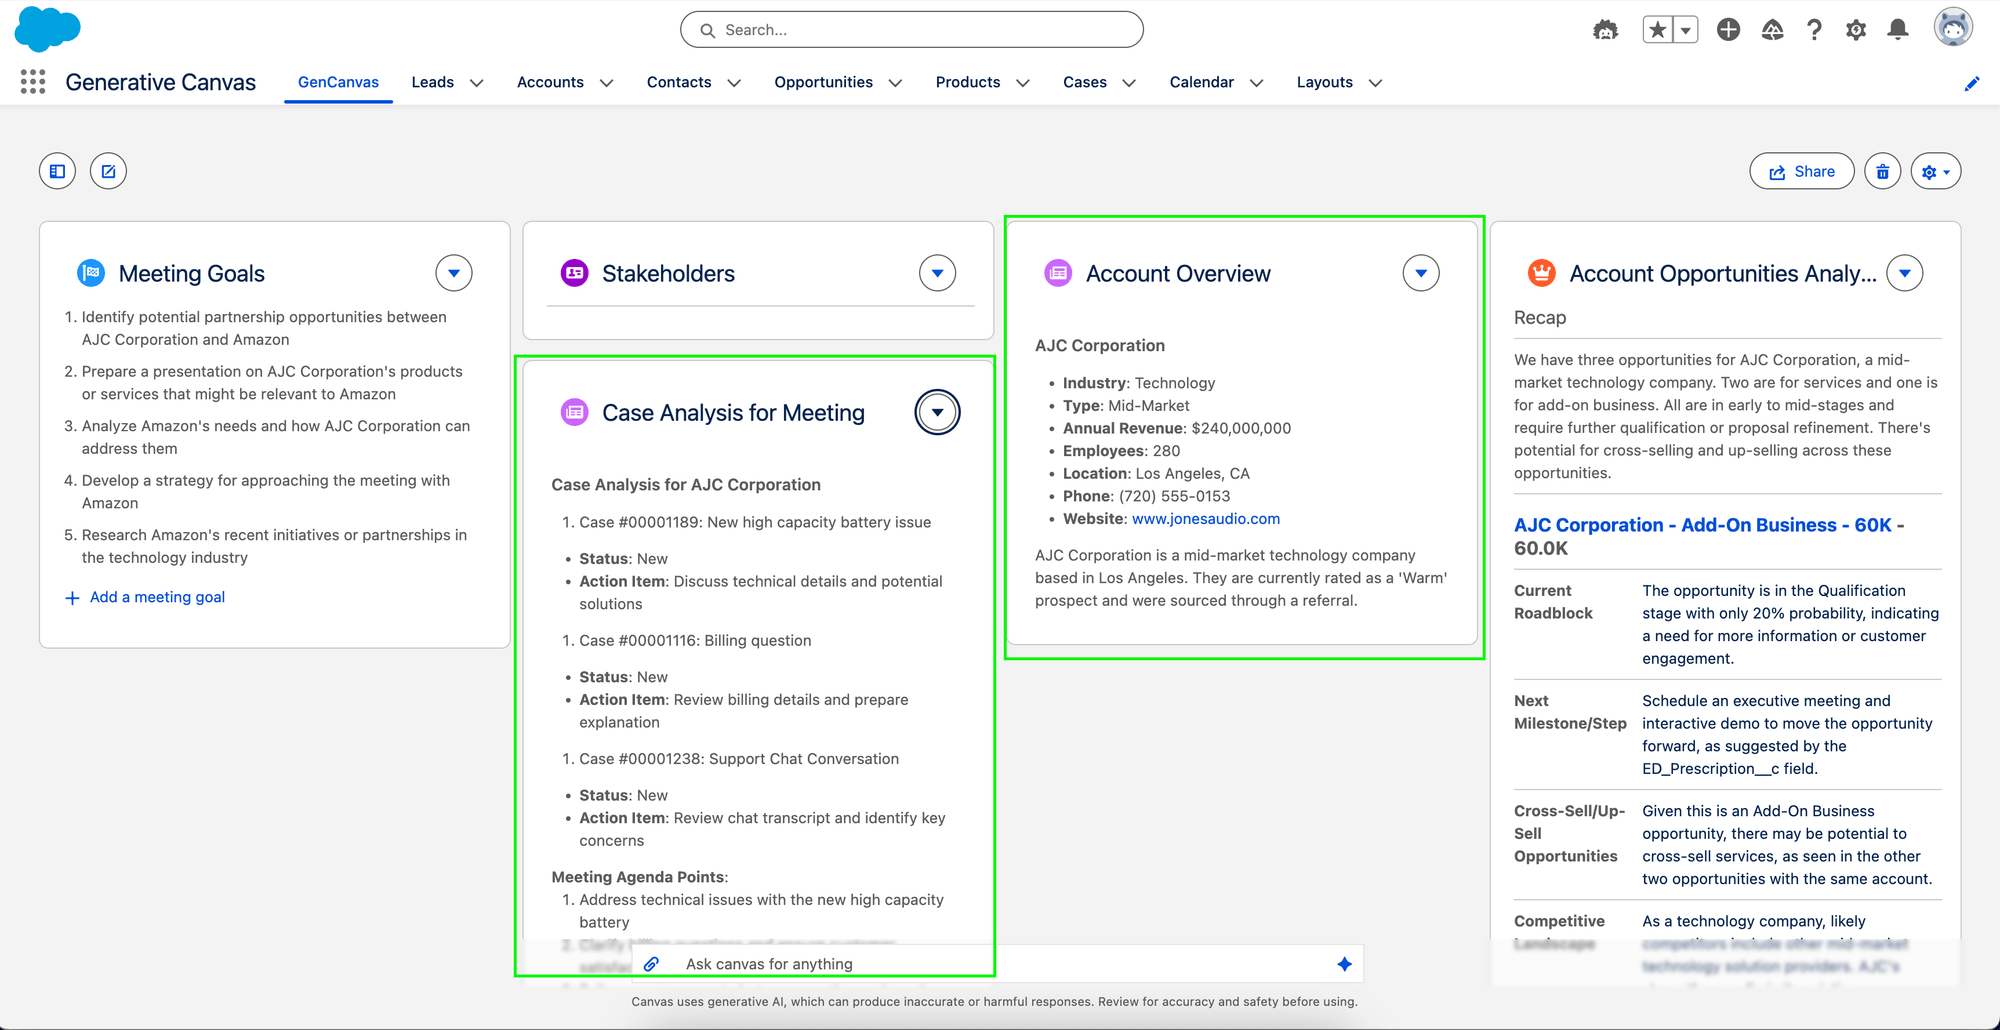
Task: Expand the Account Overview panel menu
Action: (1421, 272)
